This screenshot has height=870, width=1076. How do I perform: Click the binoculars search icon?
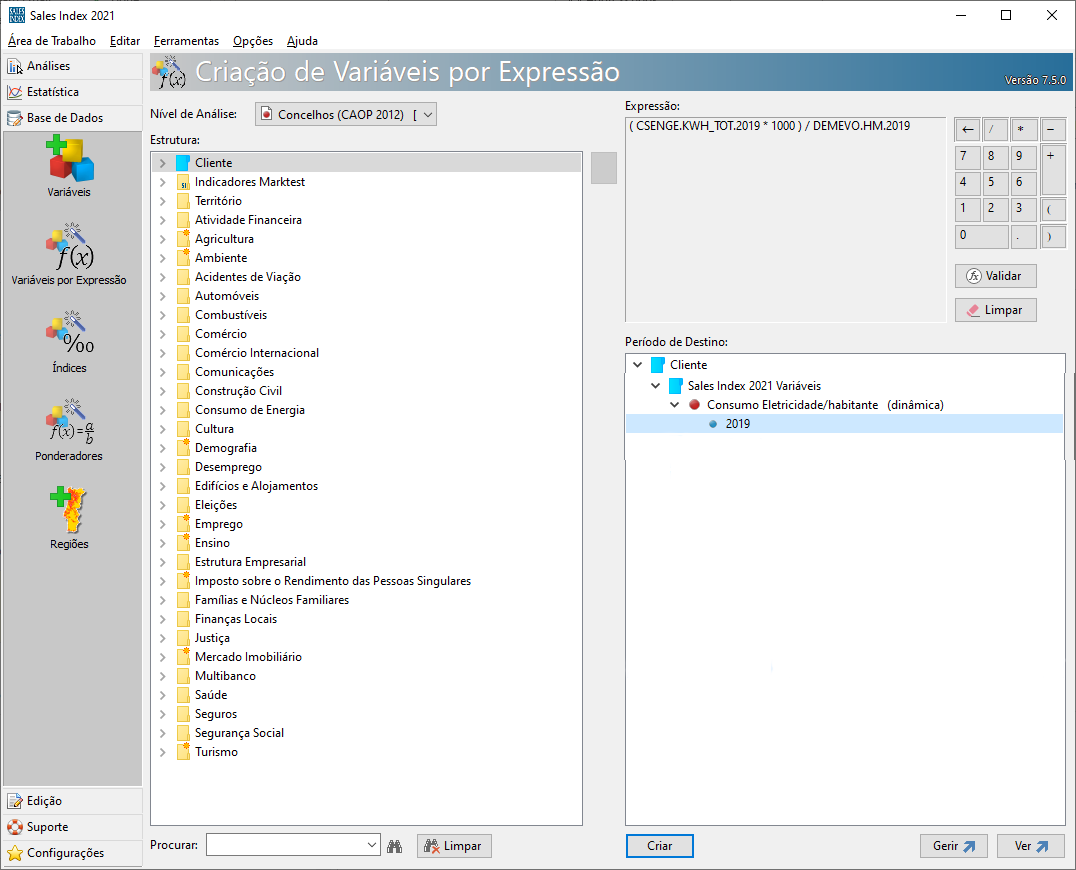(395, 846)
